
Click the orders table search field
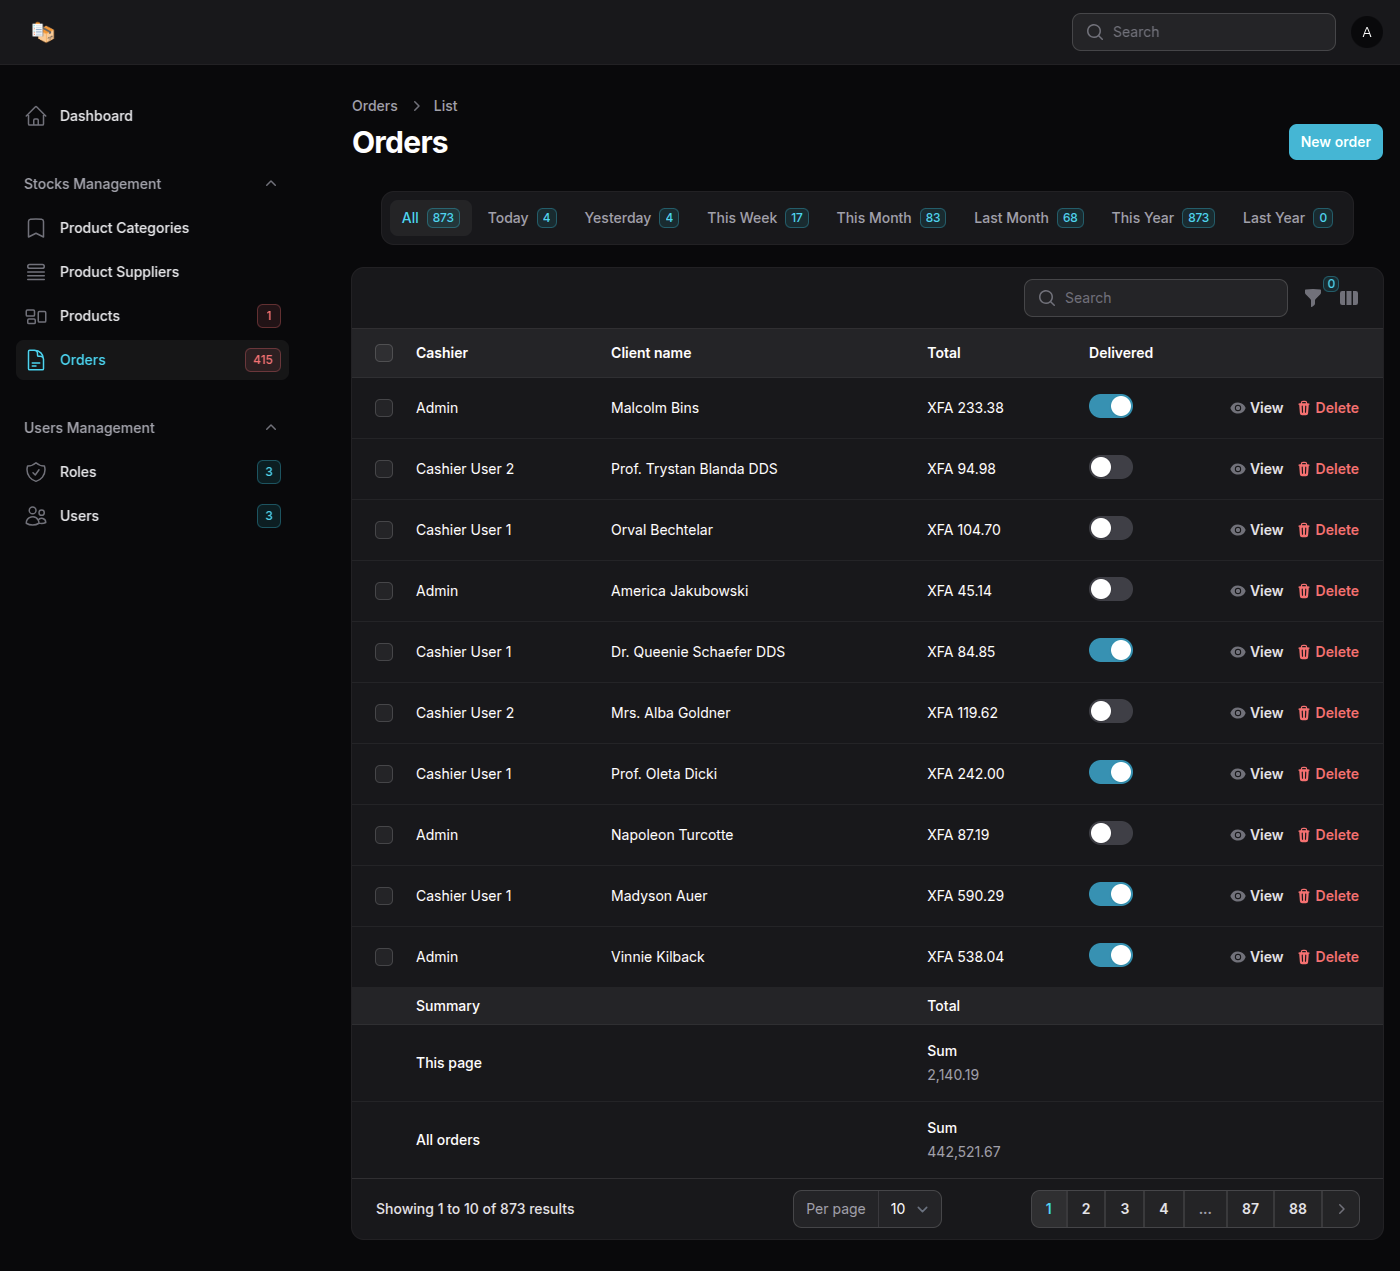click(x=1156, y=298)
